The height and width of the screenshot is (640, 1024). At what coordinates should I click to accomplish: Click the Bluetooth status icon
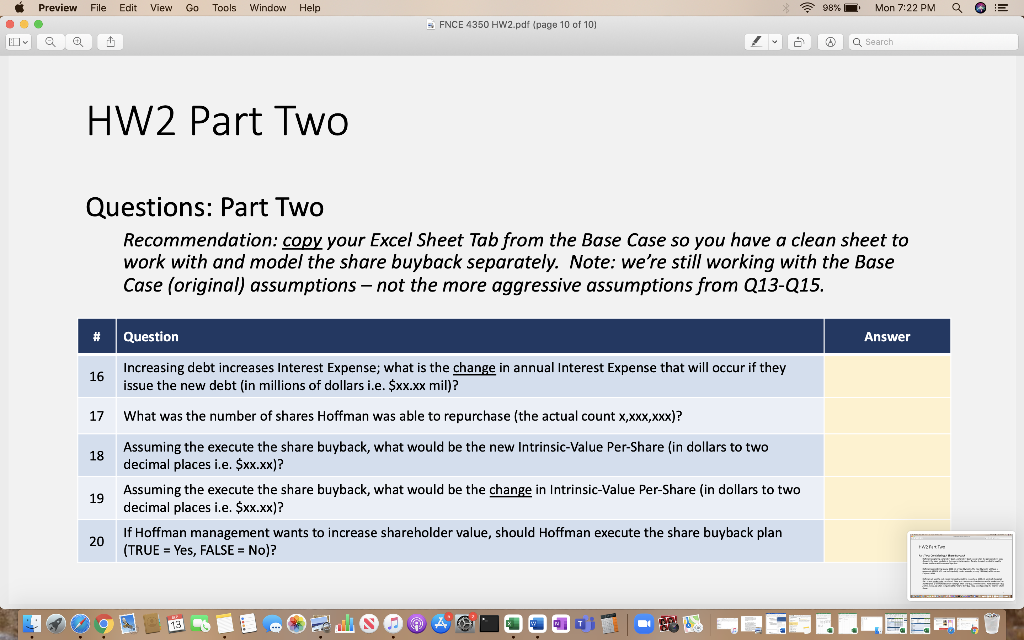click(786, 8)
